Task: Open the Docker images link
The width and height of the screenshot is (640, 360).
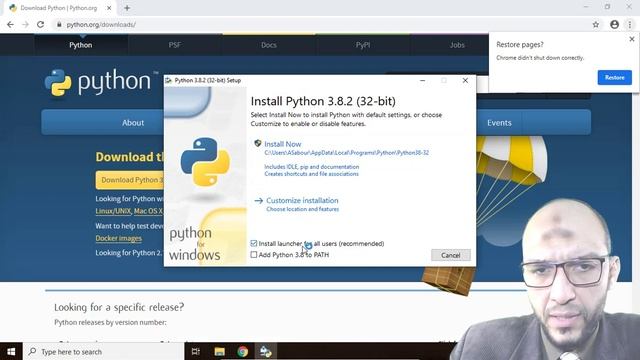Action: click(118, 238)
